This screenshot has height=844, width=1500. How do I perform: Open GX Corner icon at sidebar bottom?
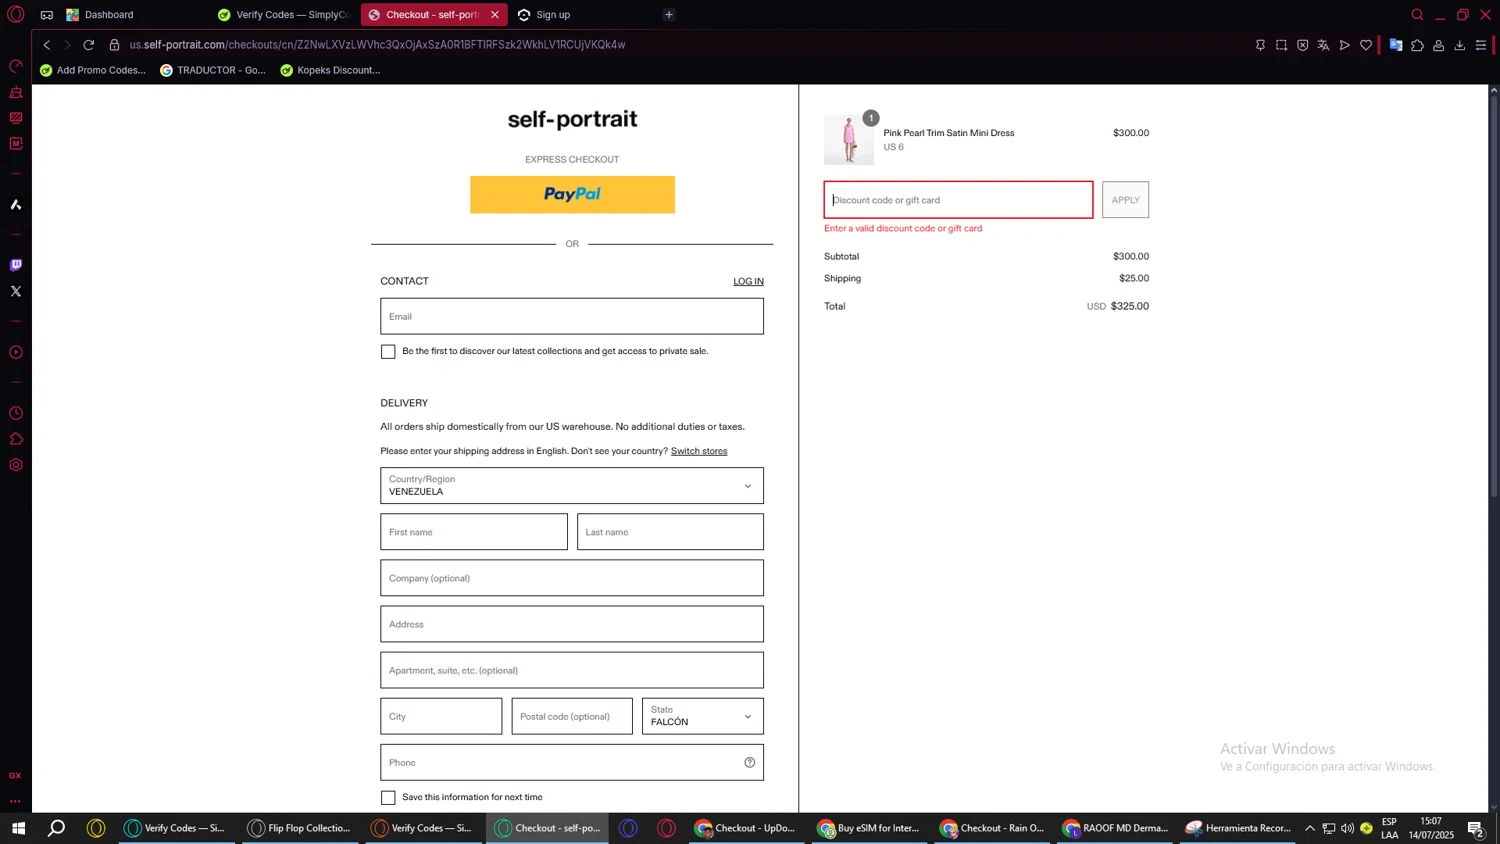point(15,775)
